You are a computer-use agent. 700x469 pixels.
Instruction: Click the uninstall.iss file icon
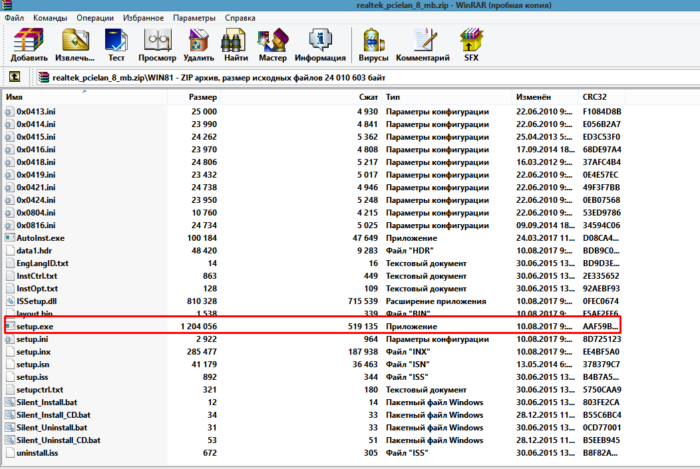tap(9, 453)
